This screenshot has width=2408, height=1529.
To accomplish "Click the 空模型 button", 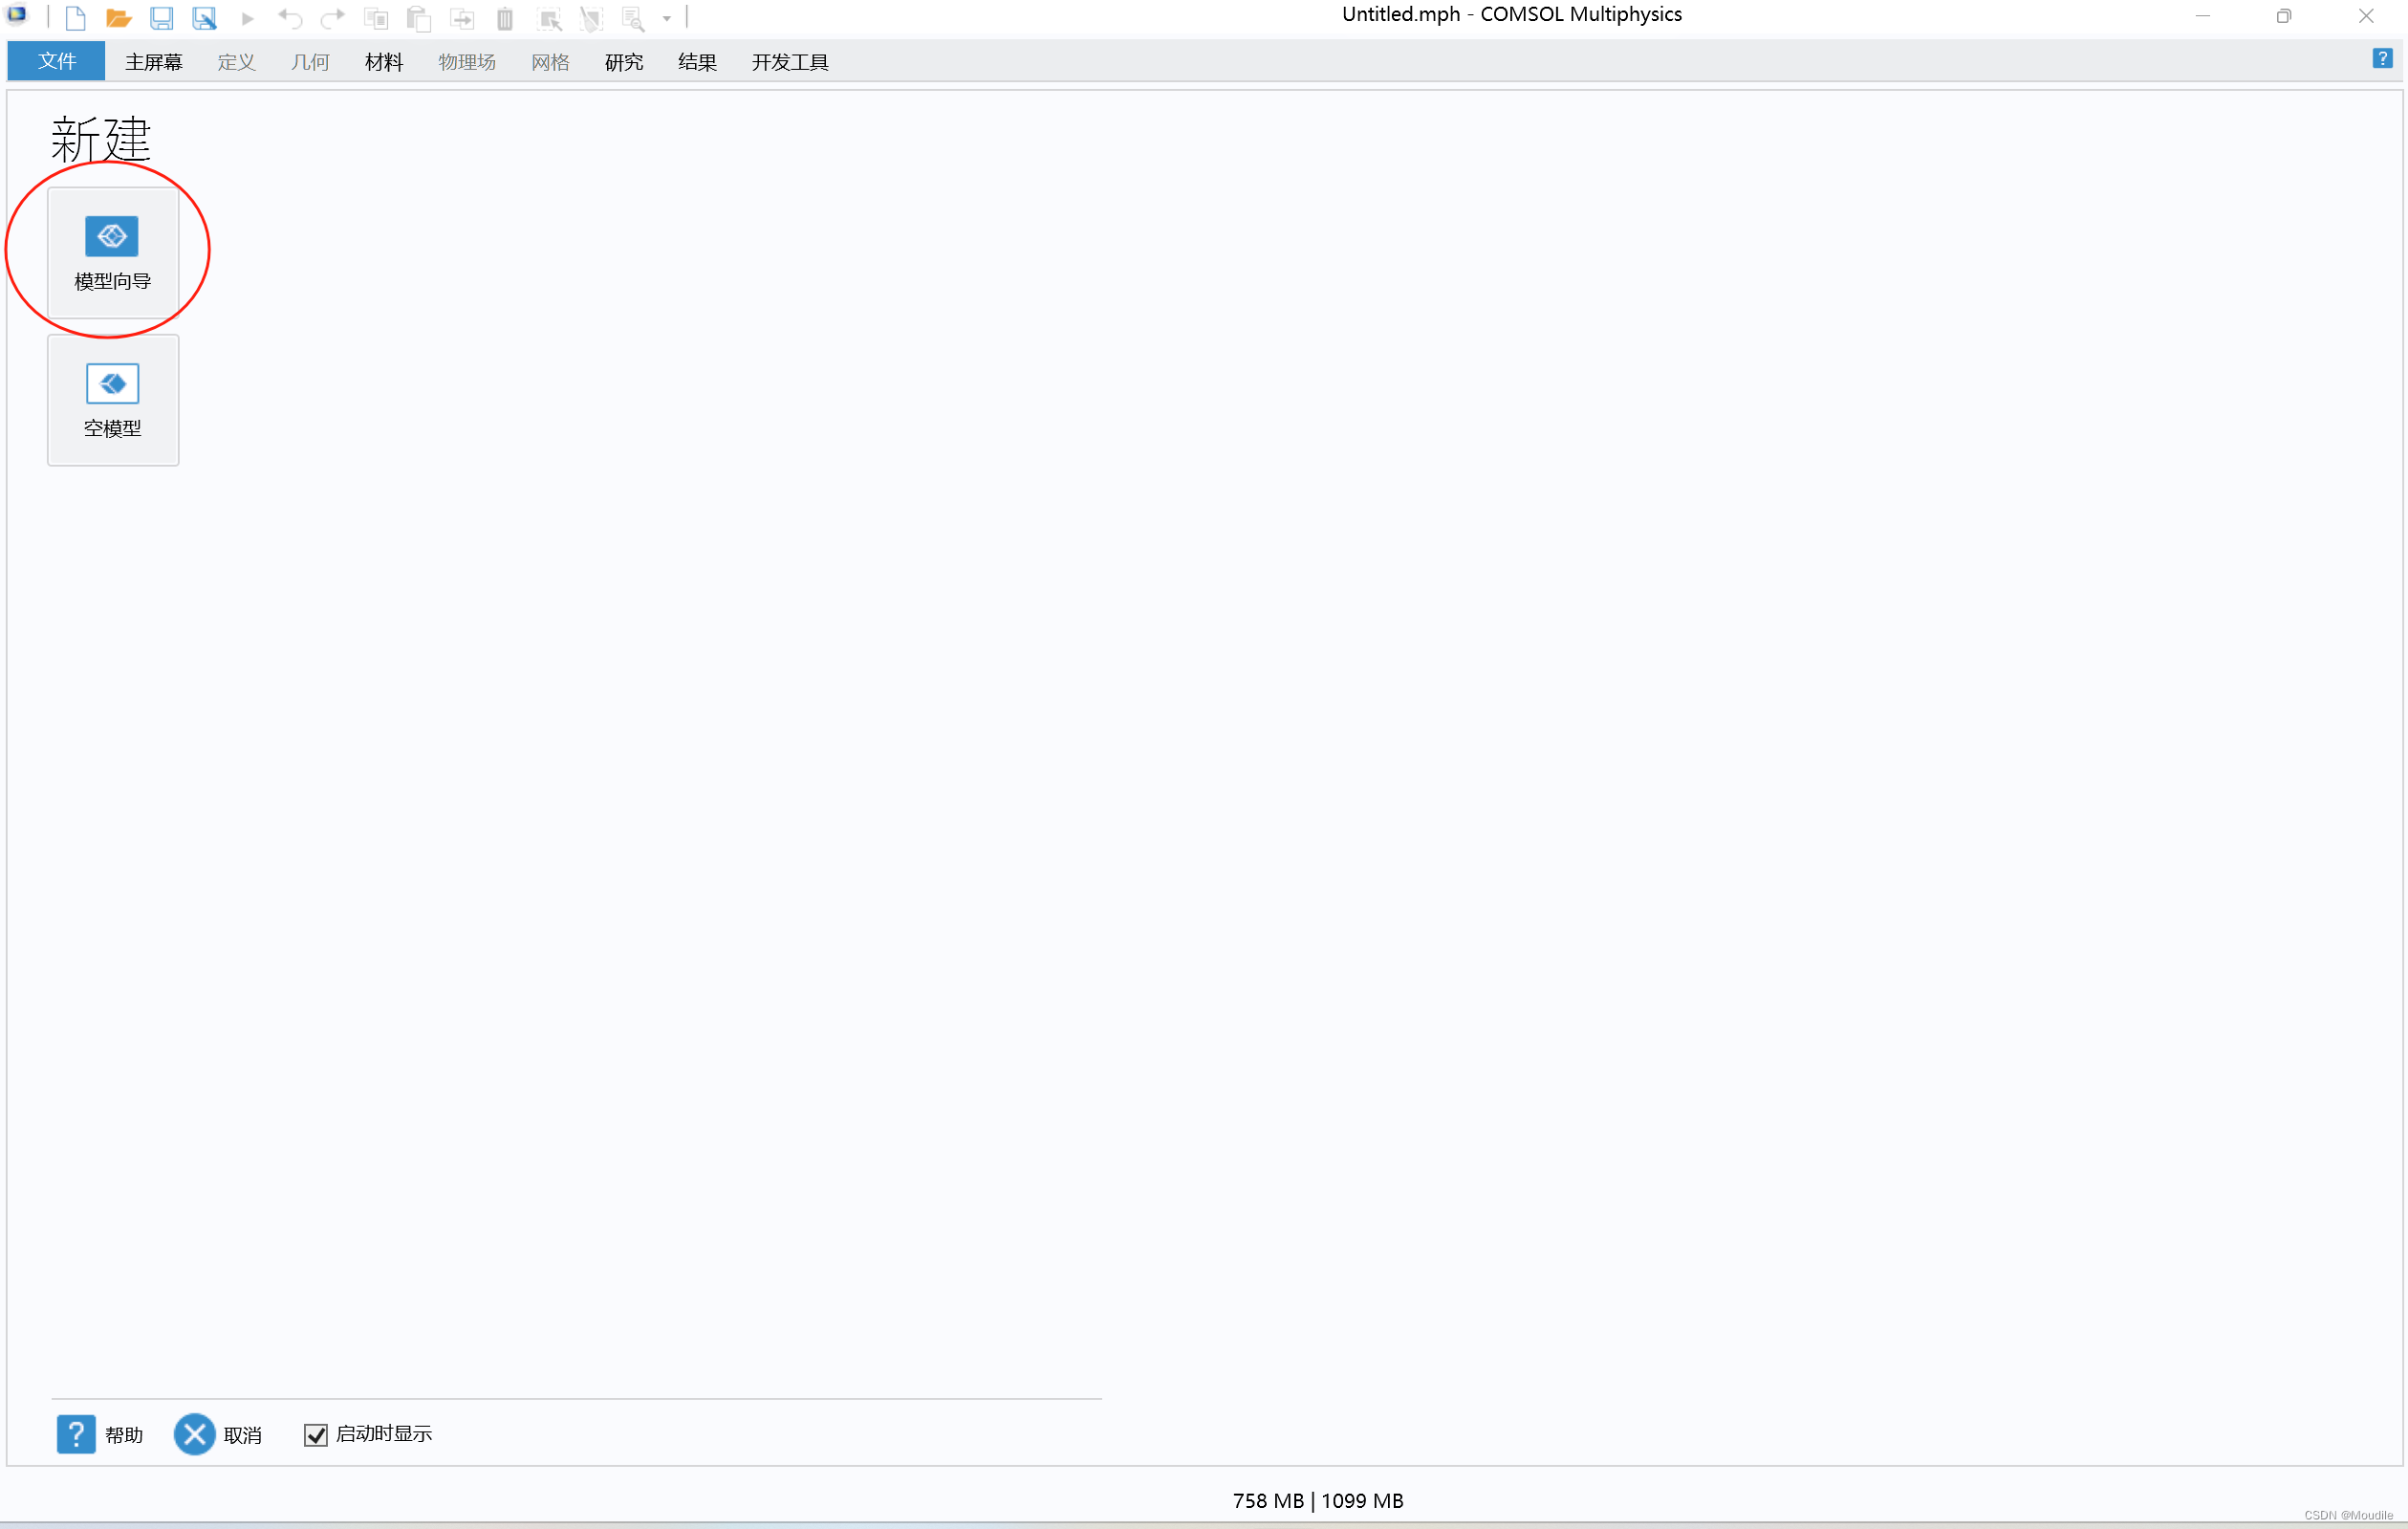I will tap(113, 400).
